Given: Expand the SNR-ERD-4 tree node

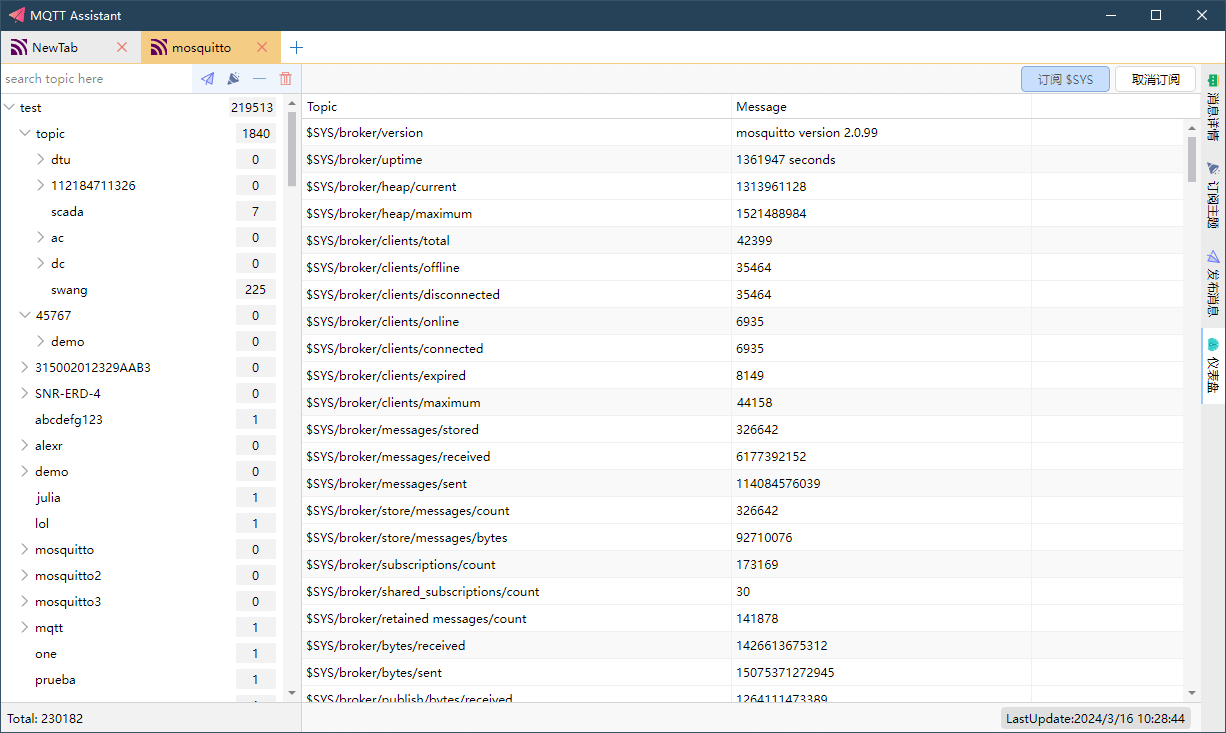Looking at the screenshot, I should tap(25, 394).
